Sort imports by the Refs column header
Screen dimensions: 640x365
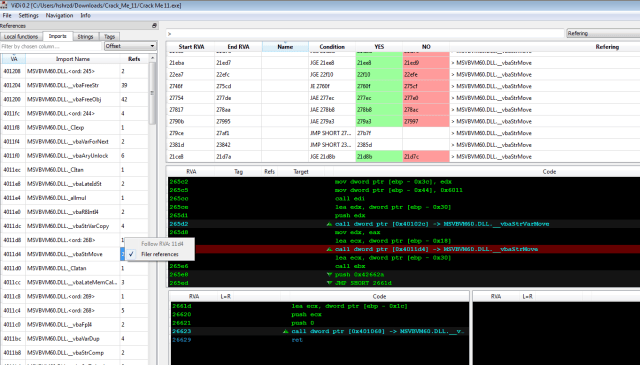click(134, 59)
